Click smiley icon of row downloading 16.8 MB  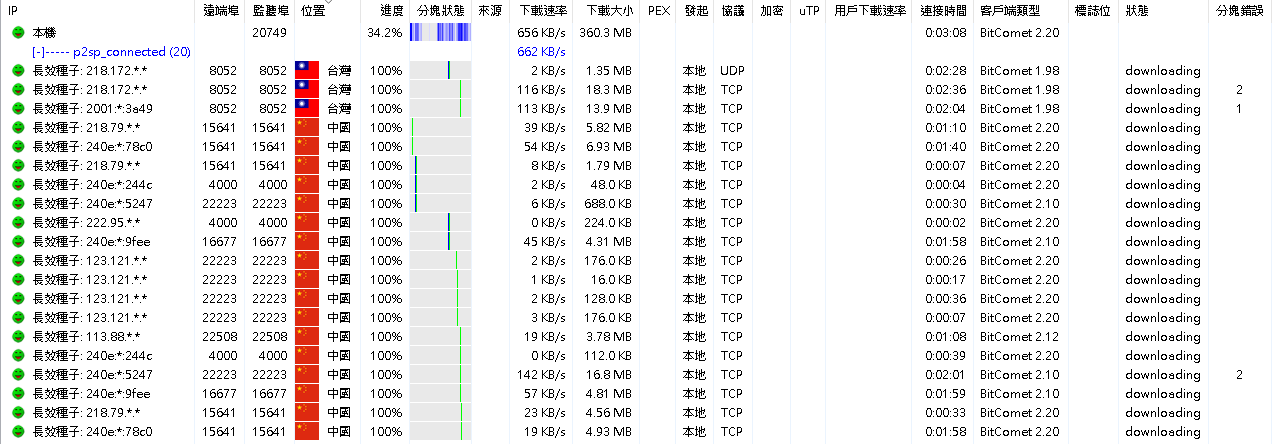(18, 375)
